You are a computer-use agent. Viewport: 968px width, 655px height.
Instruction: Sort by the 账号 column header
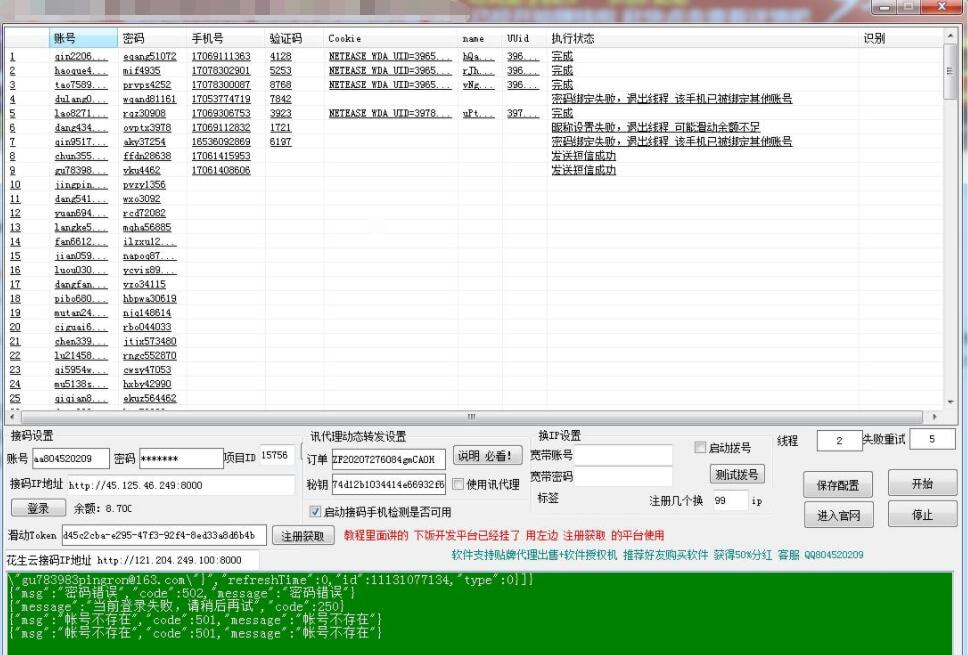click(x=65, y=38)
